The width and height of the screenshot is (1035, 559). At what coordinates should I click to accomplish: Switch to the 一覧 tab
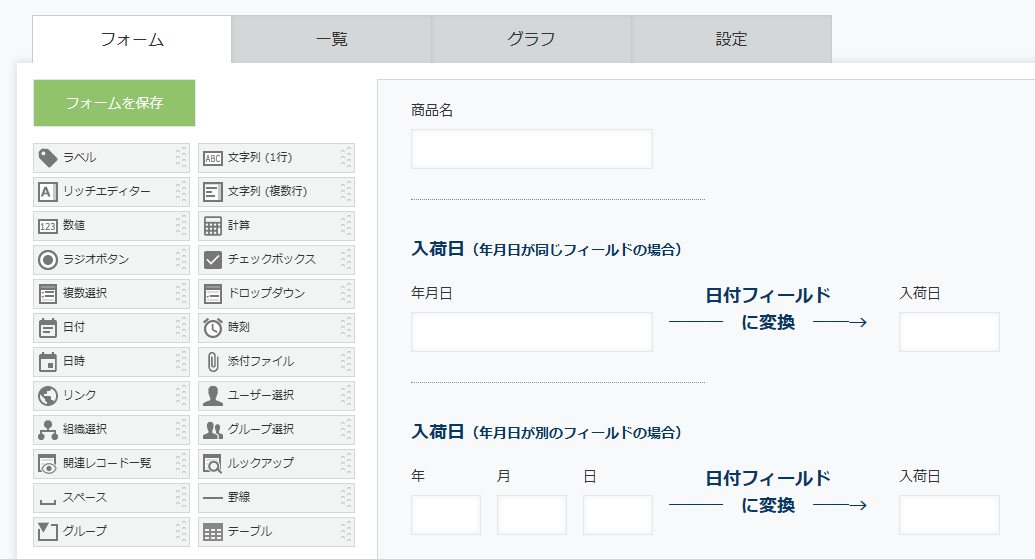coord(331,40)
